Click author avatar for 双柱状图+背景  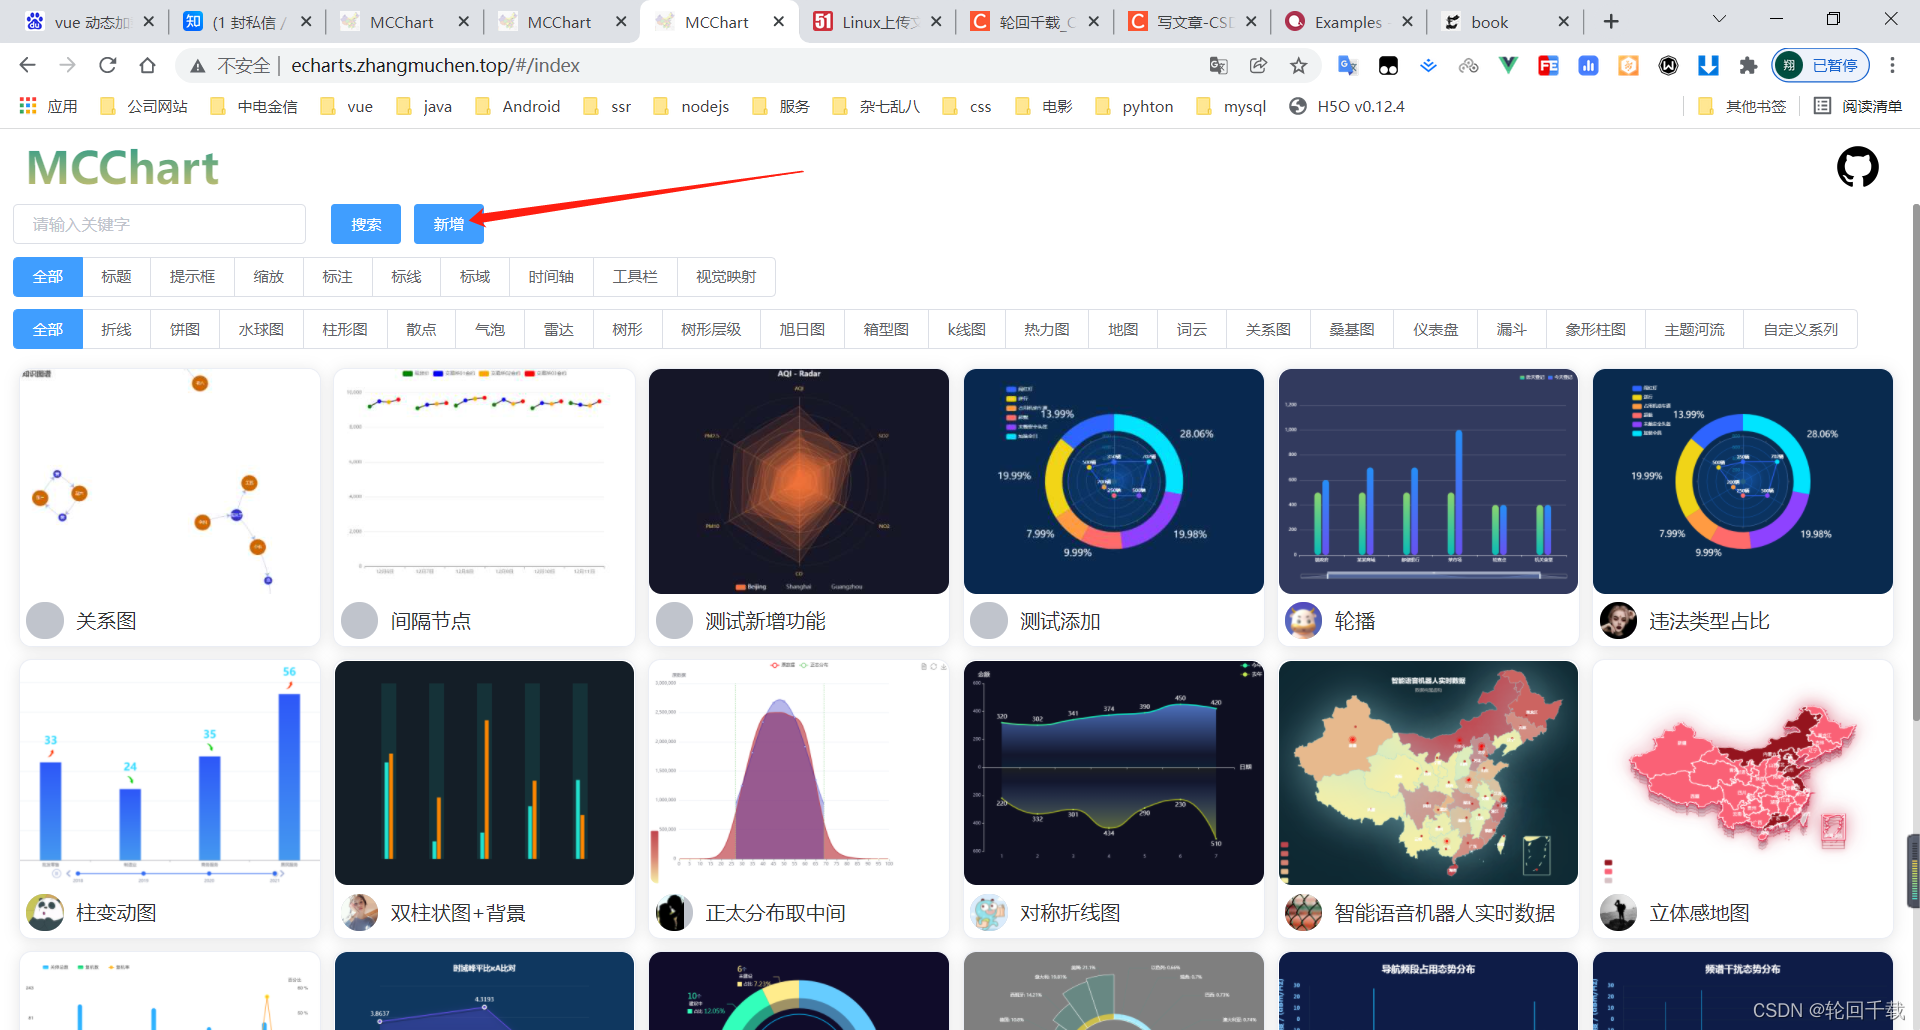(359, 913)
